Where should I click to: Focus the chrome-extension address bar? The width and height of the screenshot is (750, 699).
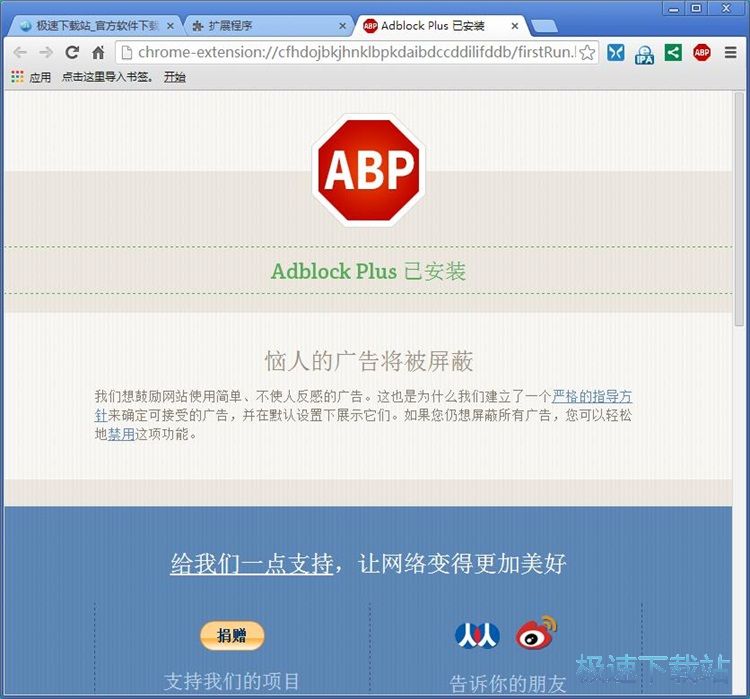(357, 52)
